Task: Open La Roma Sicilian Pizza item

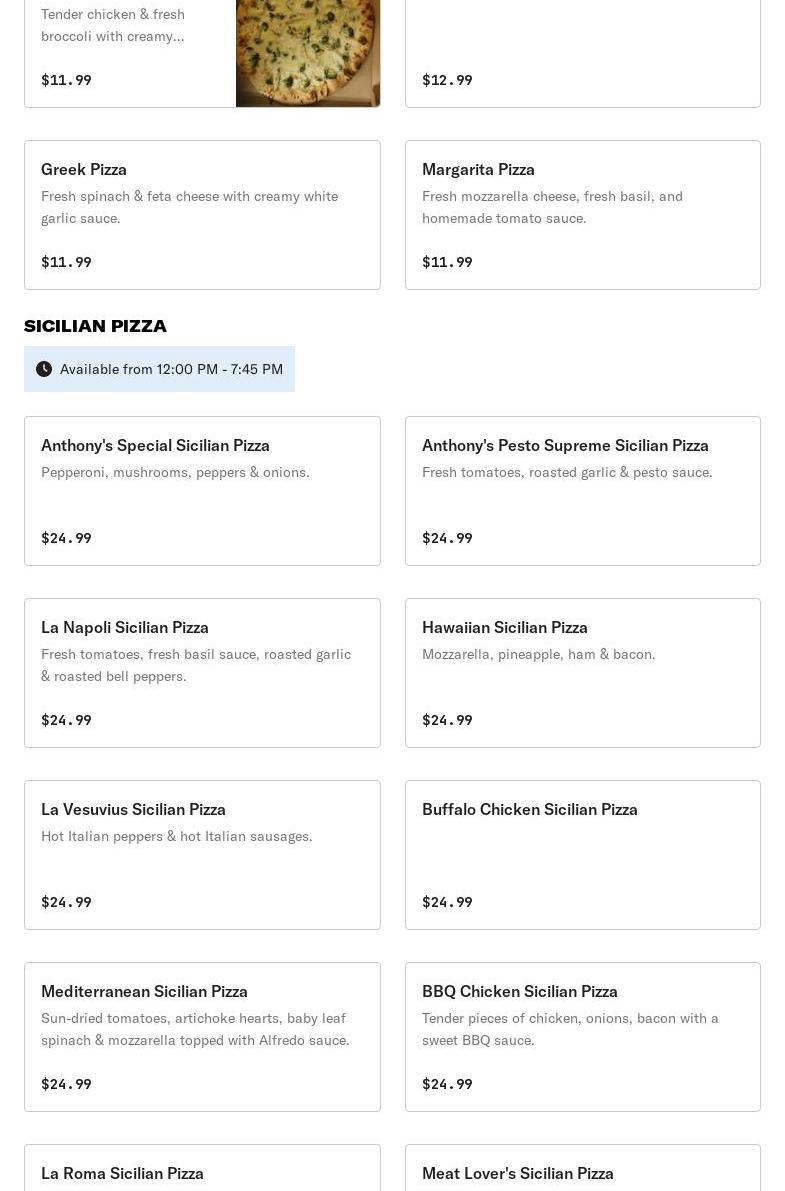Action: (202, 1172)
